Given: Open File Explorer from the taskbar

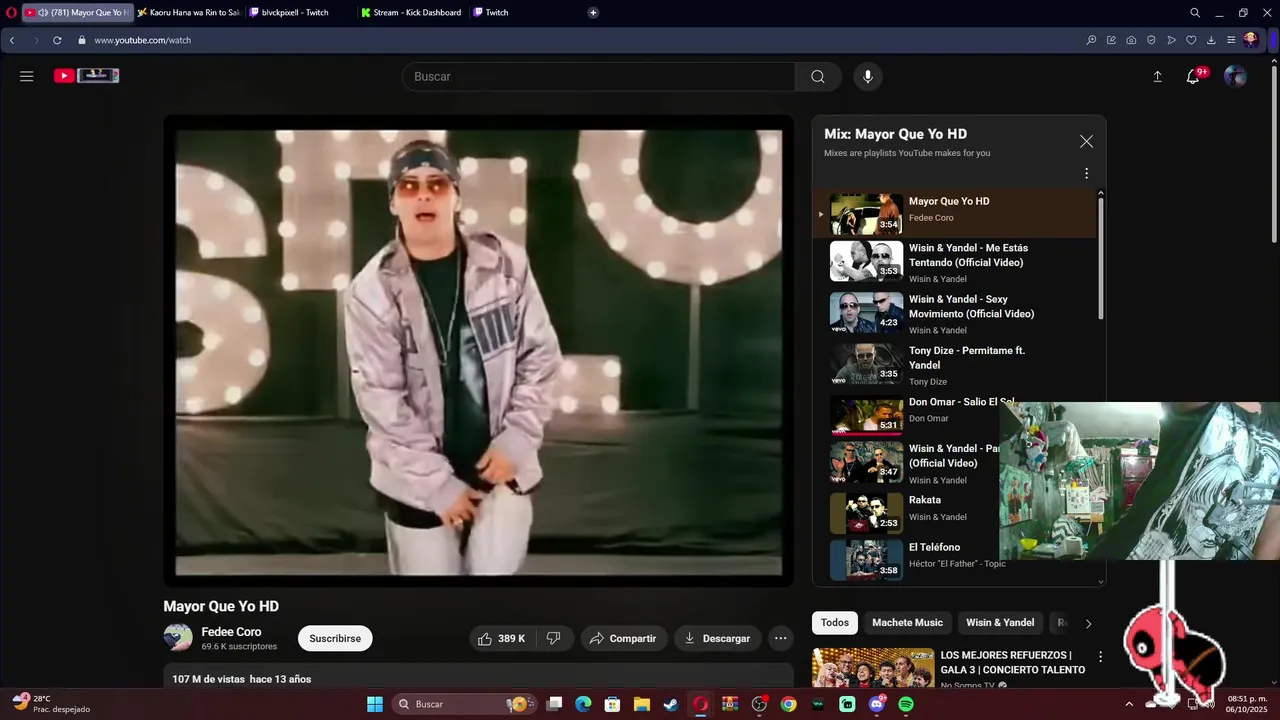Looking at the screenshot, I should point(642,704).
